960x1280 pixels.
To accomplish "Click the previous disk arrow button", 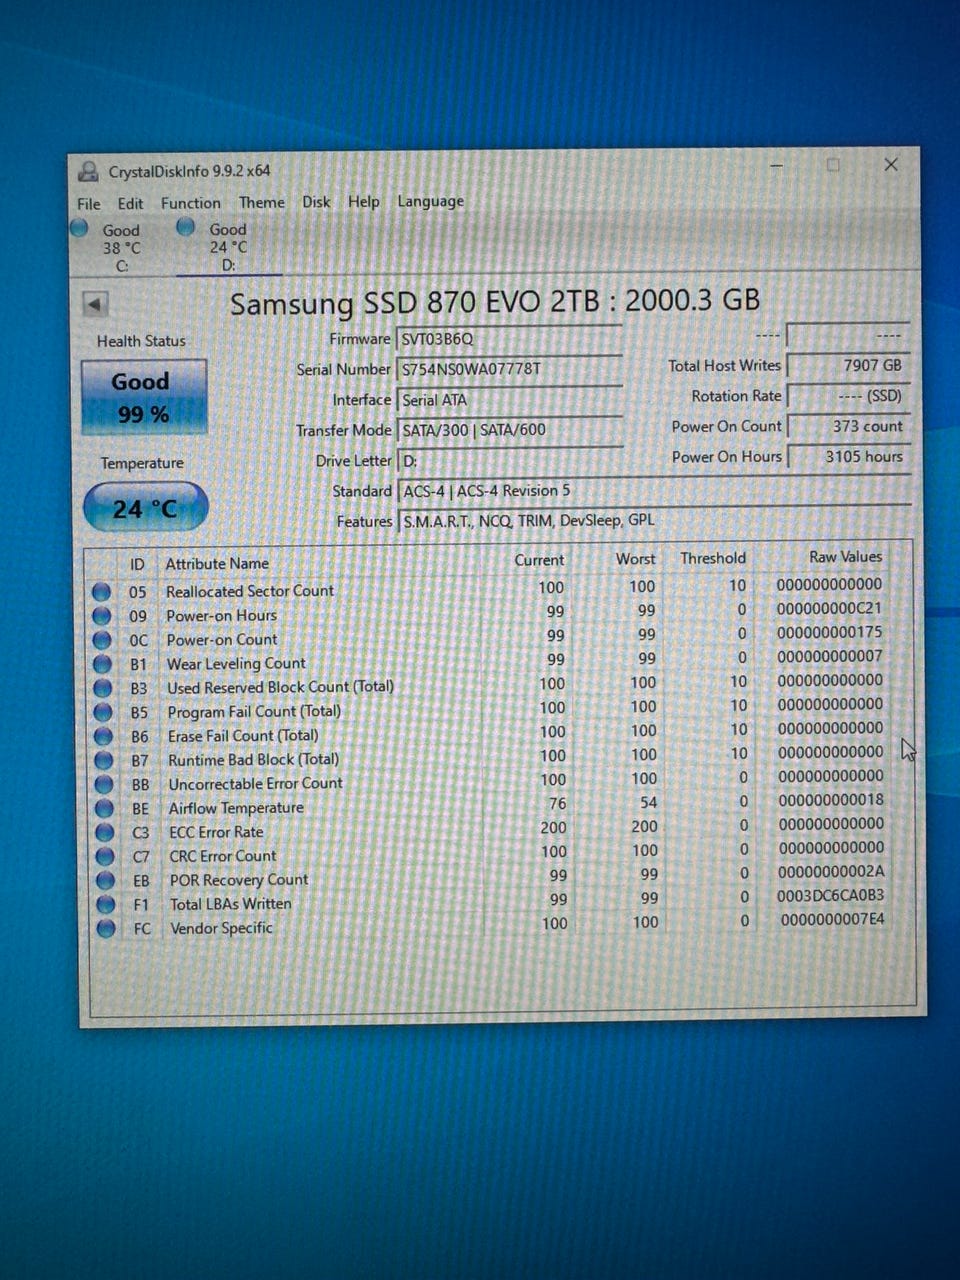I will point(95,304).
